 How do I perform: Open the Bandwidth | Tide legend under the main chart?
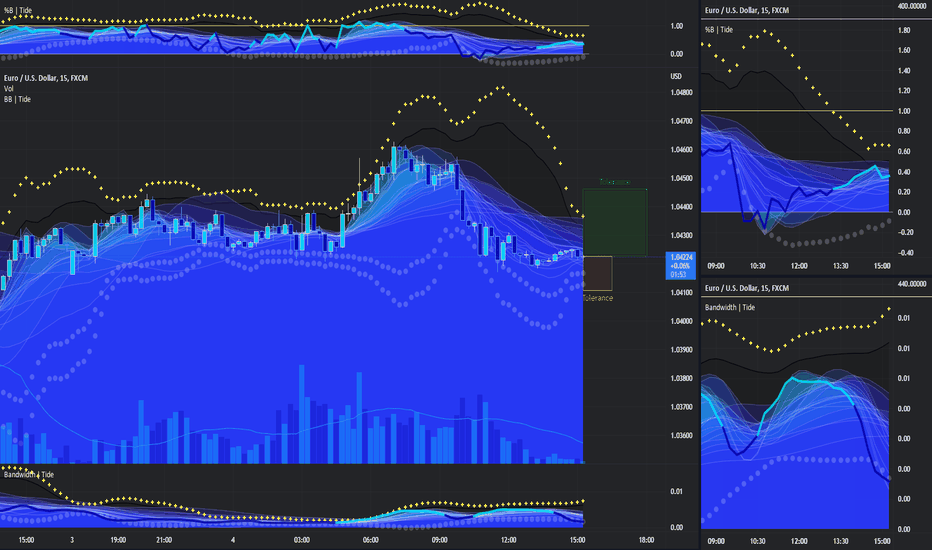pos(29,474)
